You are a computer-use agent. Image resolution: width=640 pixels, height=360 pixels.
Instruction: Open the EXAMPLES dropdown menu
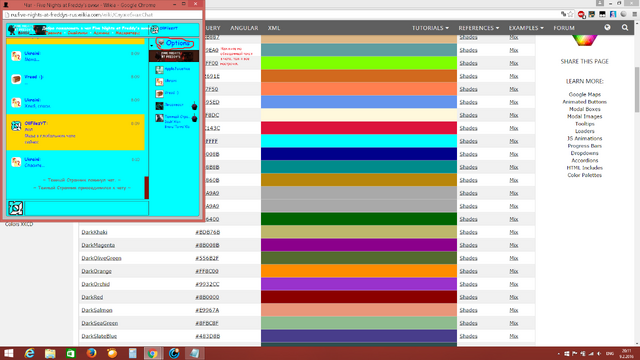coord(526,28)
